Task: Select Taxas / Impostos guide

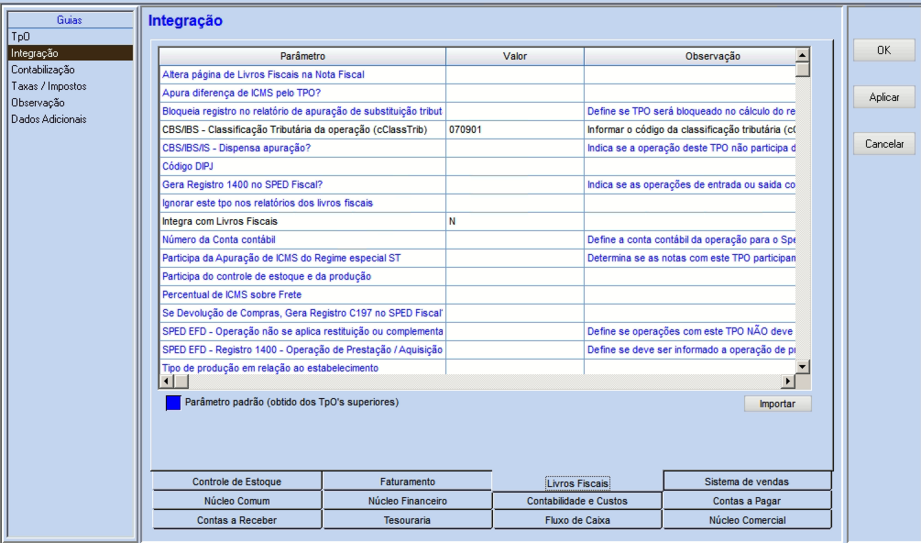Action: [x=48, y=86]
